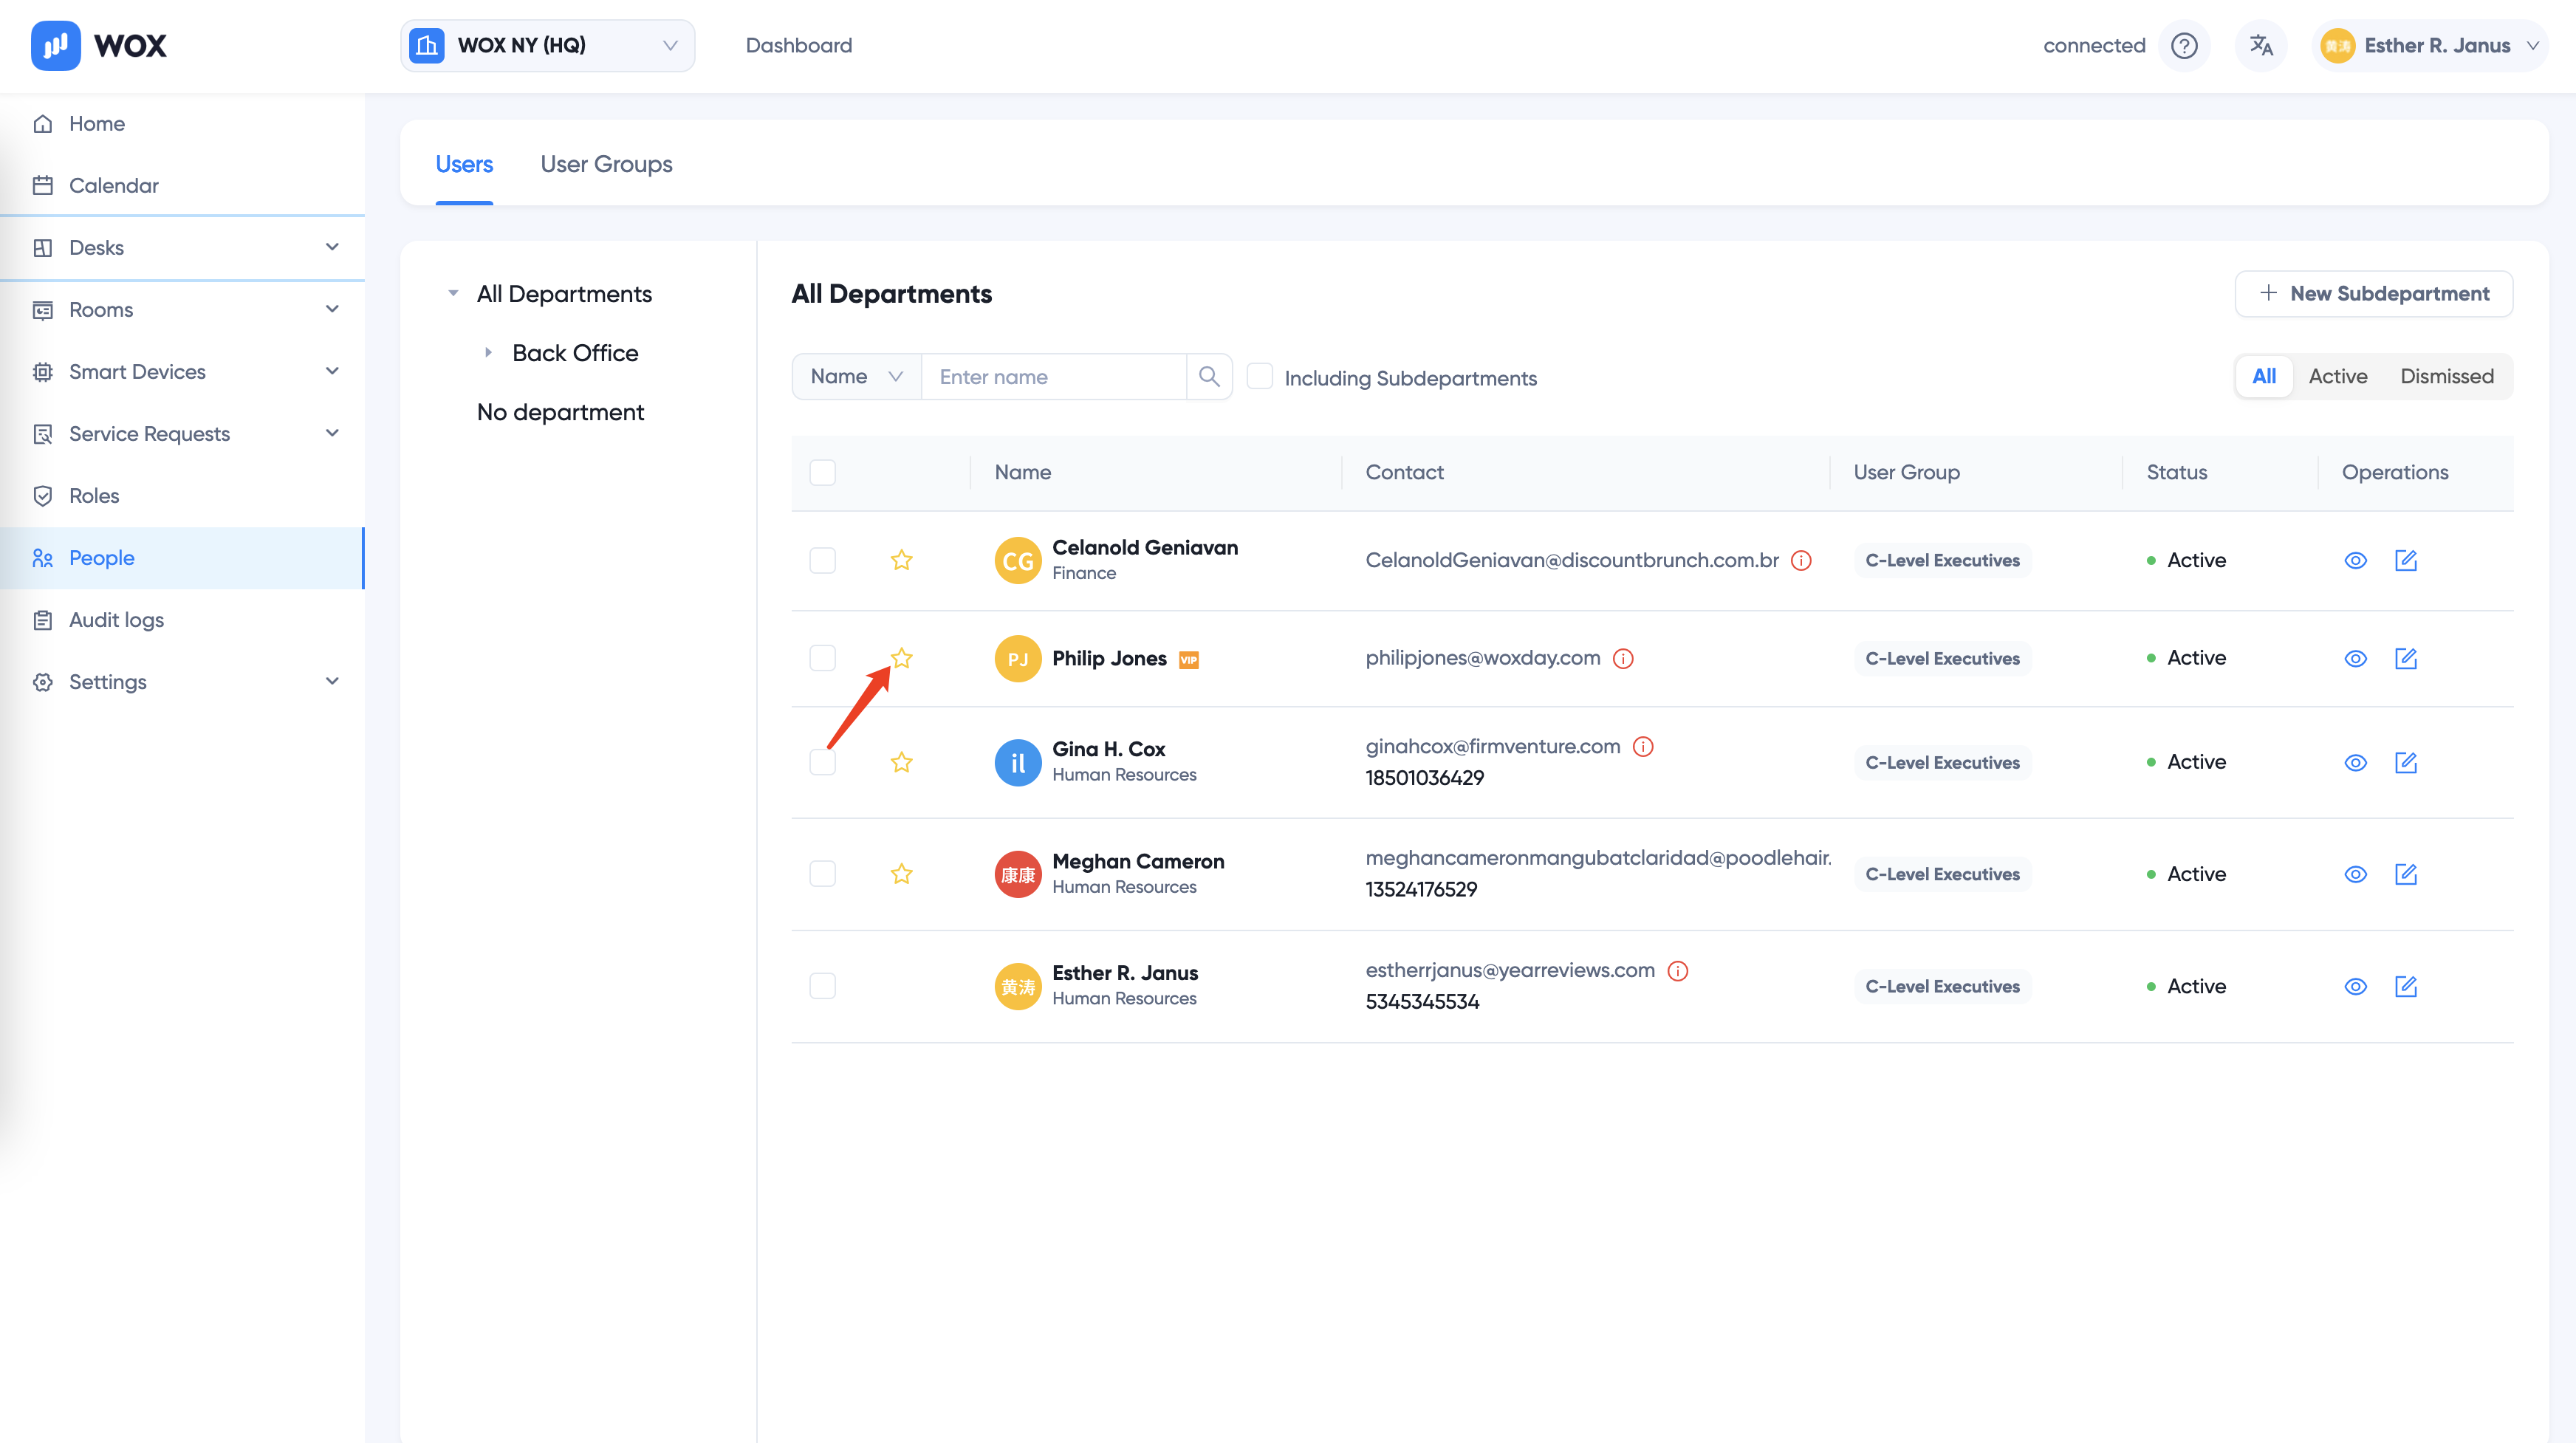Edit Celanold Geniavan with pencil icon
2576x1443 pixels.
2406,560
